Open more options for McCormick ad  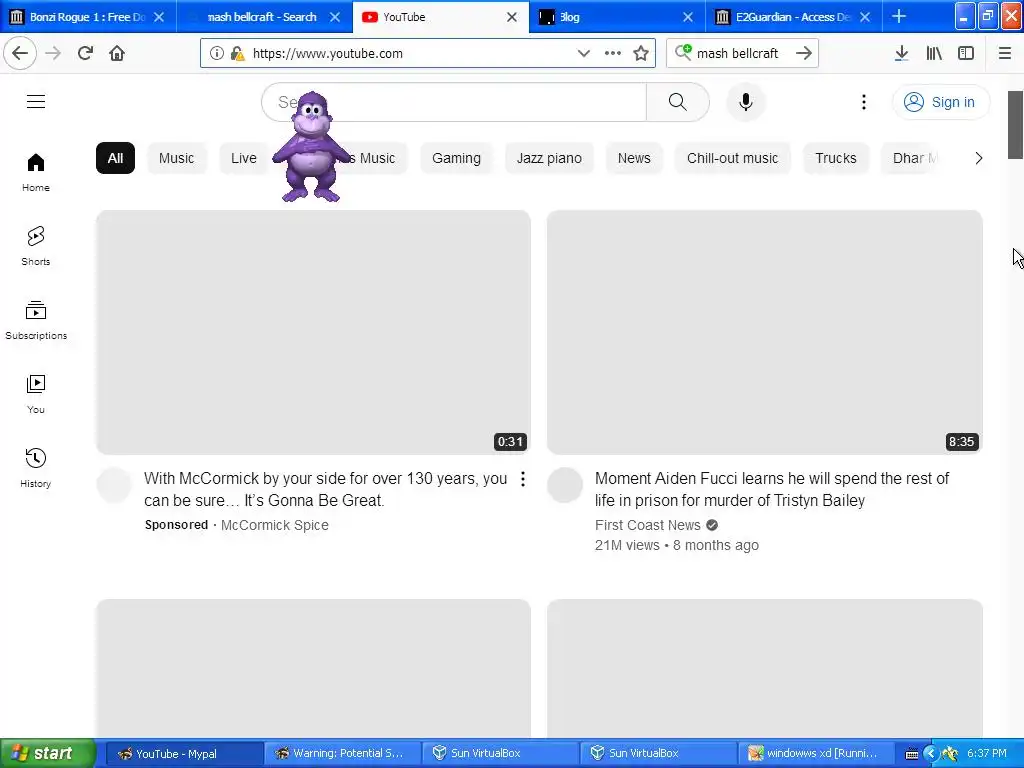pyautogui.click(x=522, y=479)
